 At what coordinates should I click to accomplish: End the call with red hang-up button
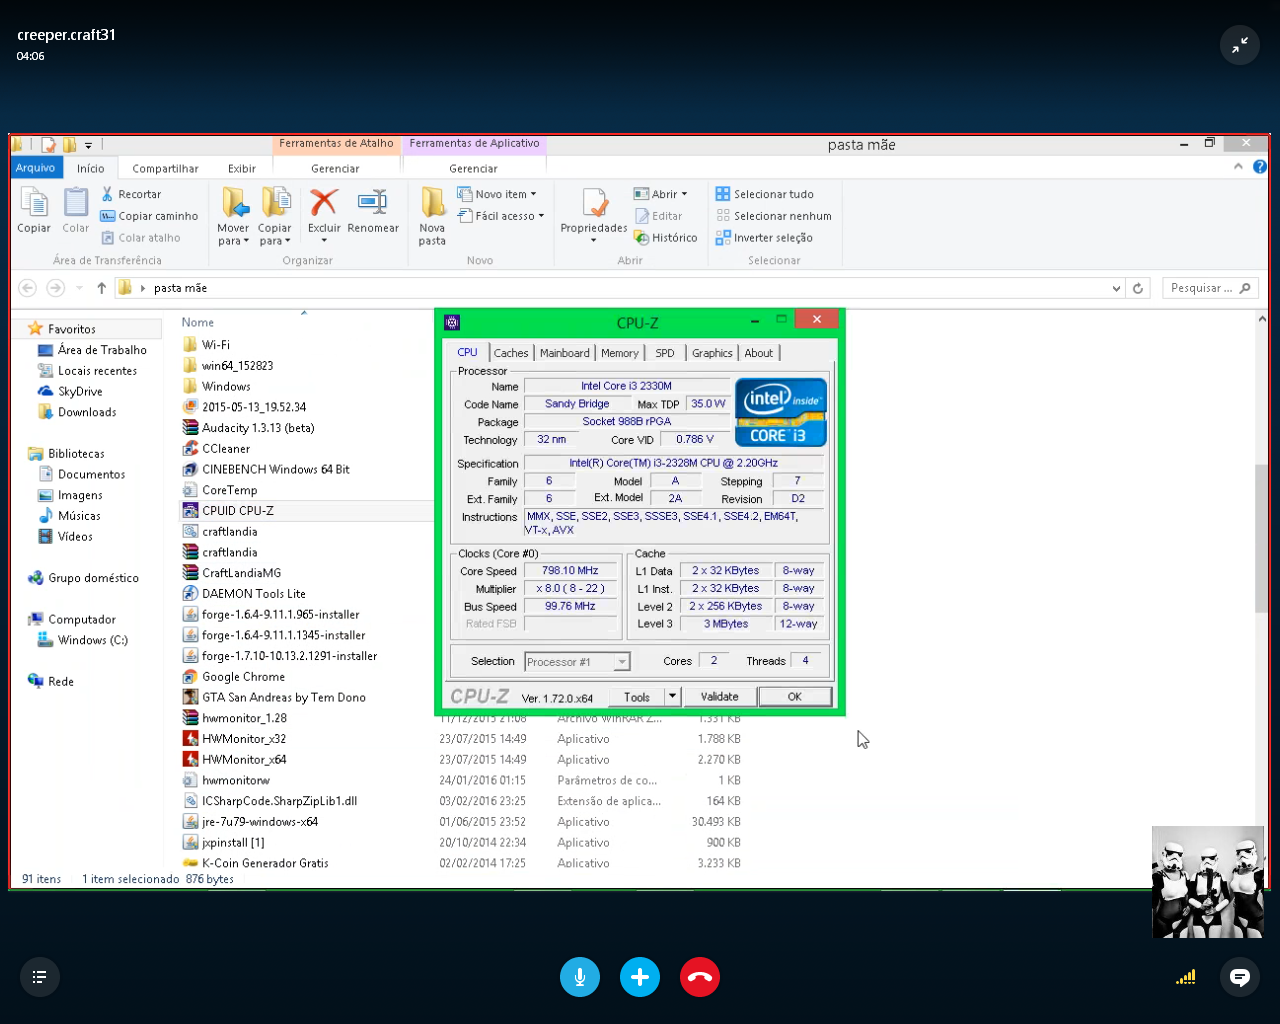click(700, 977)
